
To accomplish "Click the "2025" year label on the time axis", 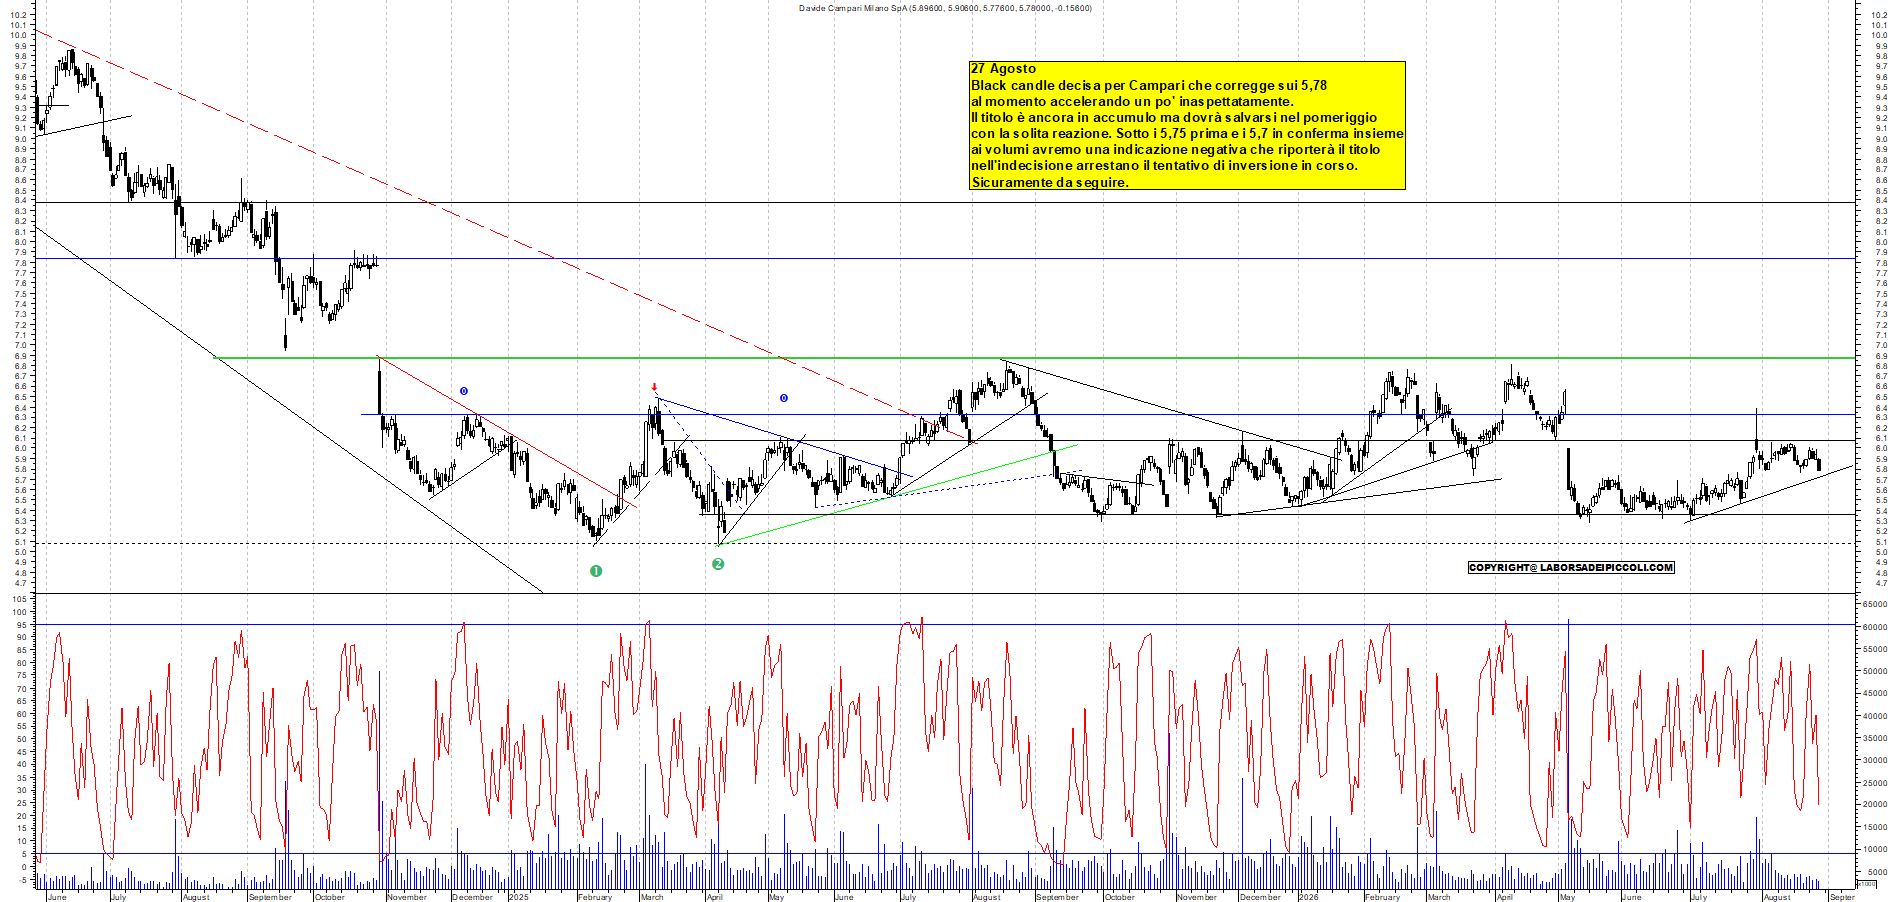I will pyautogui.click(x=518, y=897).
